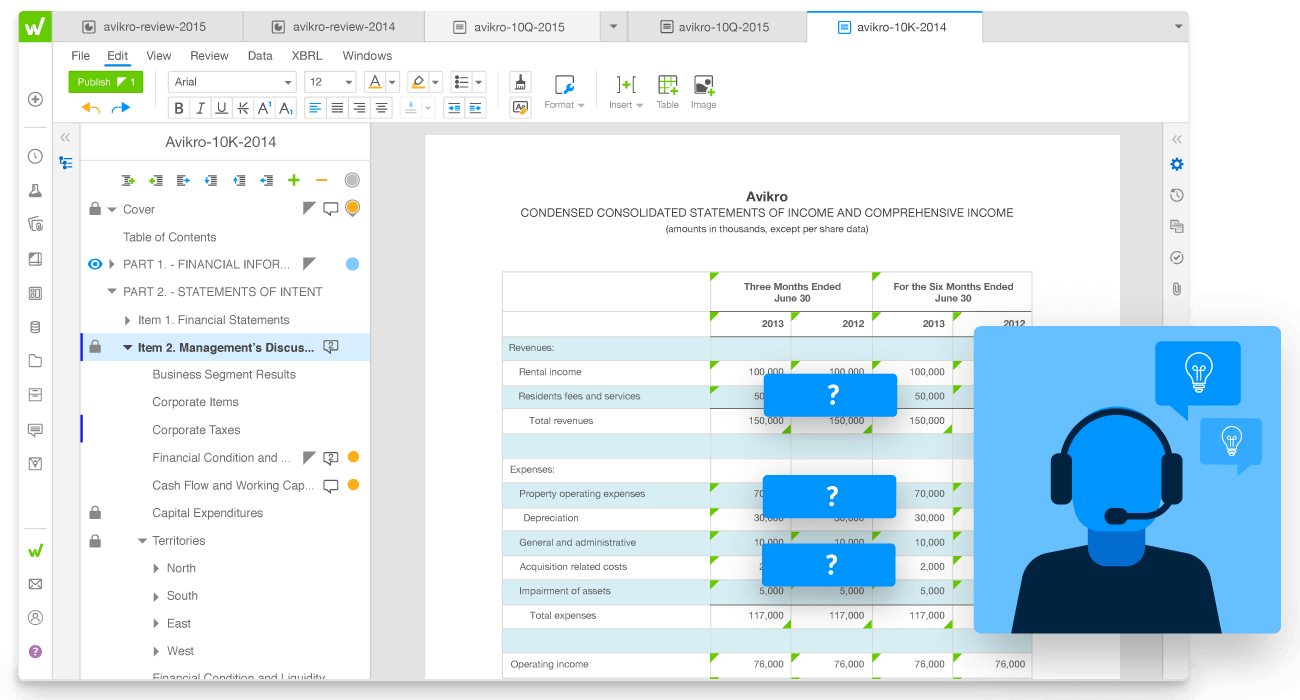1300x700 pixels.
Task: Open the settings gear in right panel
Action: coord(1177,164)
